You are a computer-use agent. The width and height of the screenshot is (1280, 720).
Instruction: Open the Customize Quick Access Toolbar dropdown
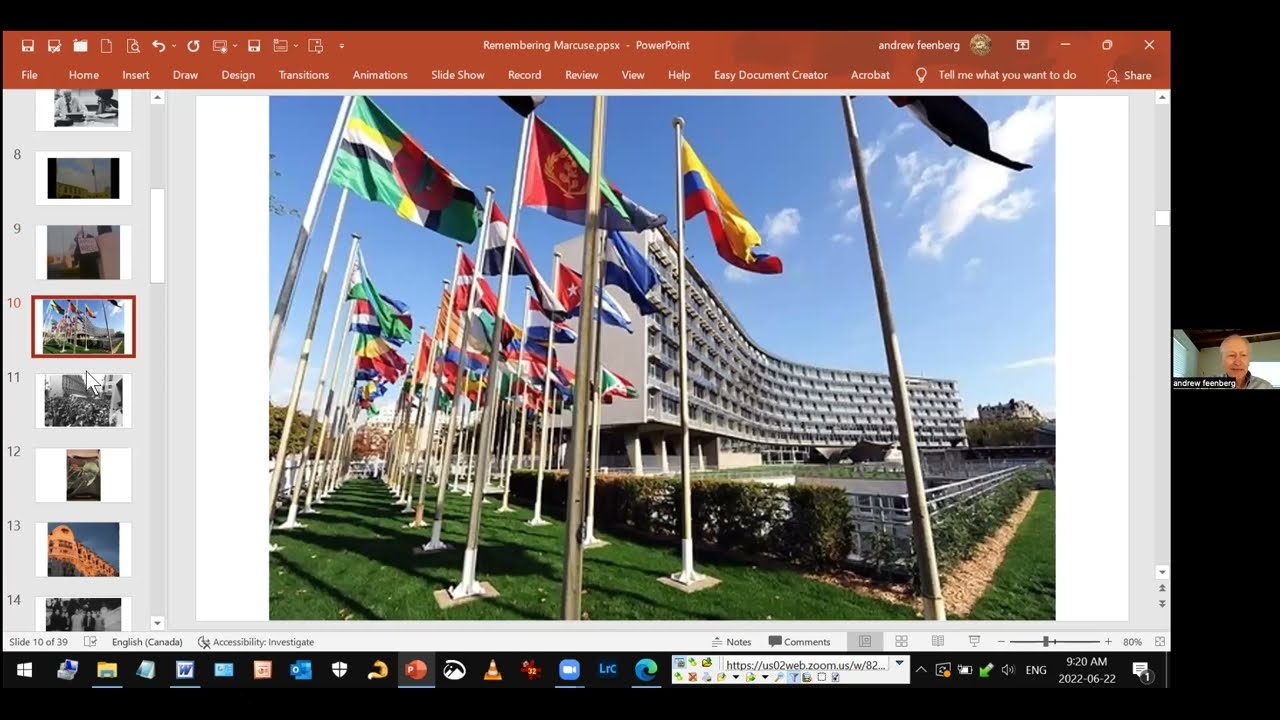[x=341, y=45]
